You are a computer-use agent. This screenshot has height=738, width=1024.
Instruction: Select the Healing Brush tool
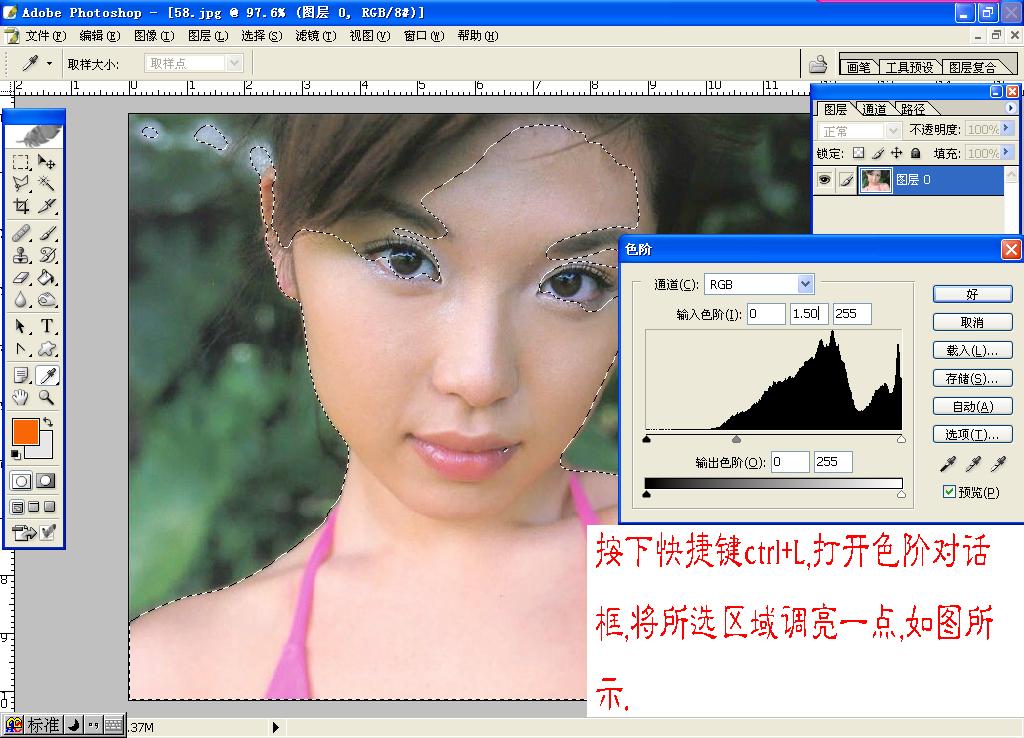tap(21, 233)
